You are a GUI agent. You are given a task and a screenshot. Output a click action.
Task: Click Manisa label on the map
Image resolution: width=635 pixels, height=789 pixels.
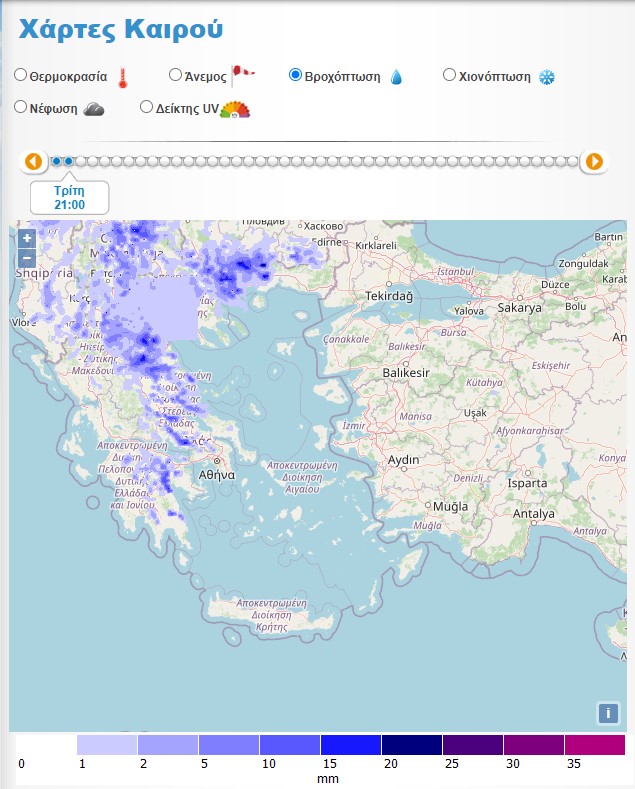click(x=416, y=417)
